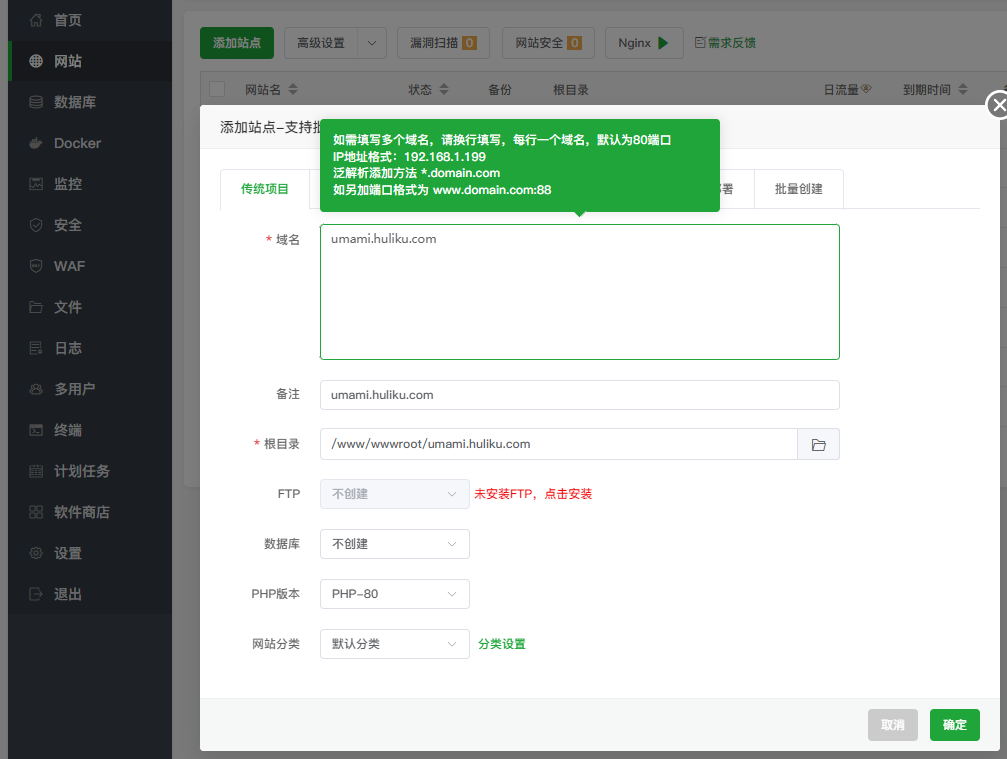Click the scheduled tasks calendar icon
Screen dimensions: 1007x759
click(x=36, y=471)
